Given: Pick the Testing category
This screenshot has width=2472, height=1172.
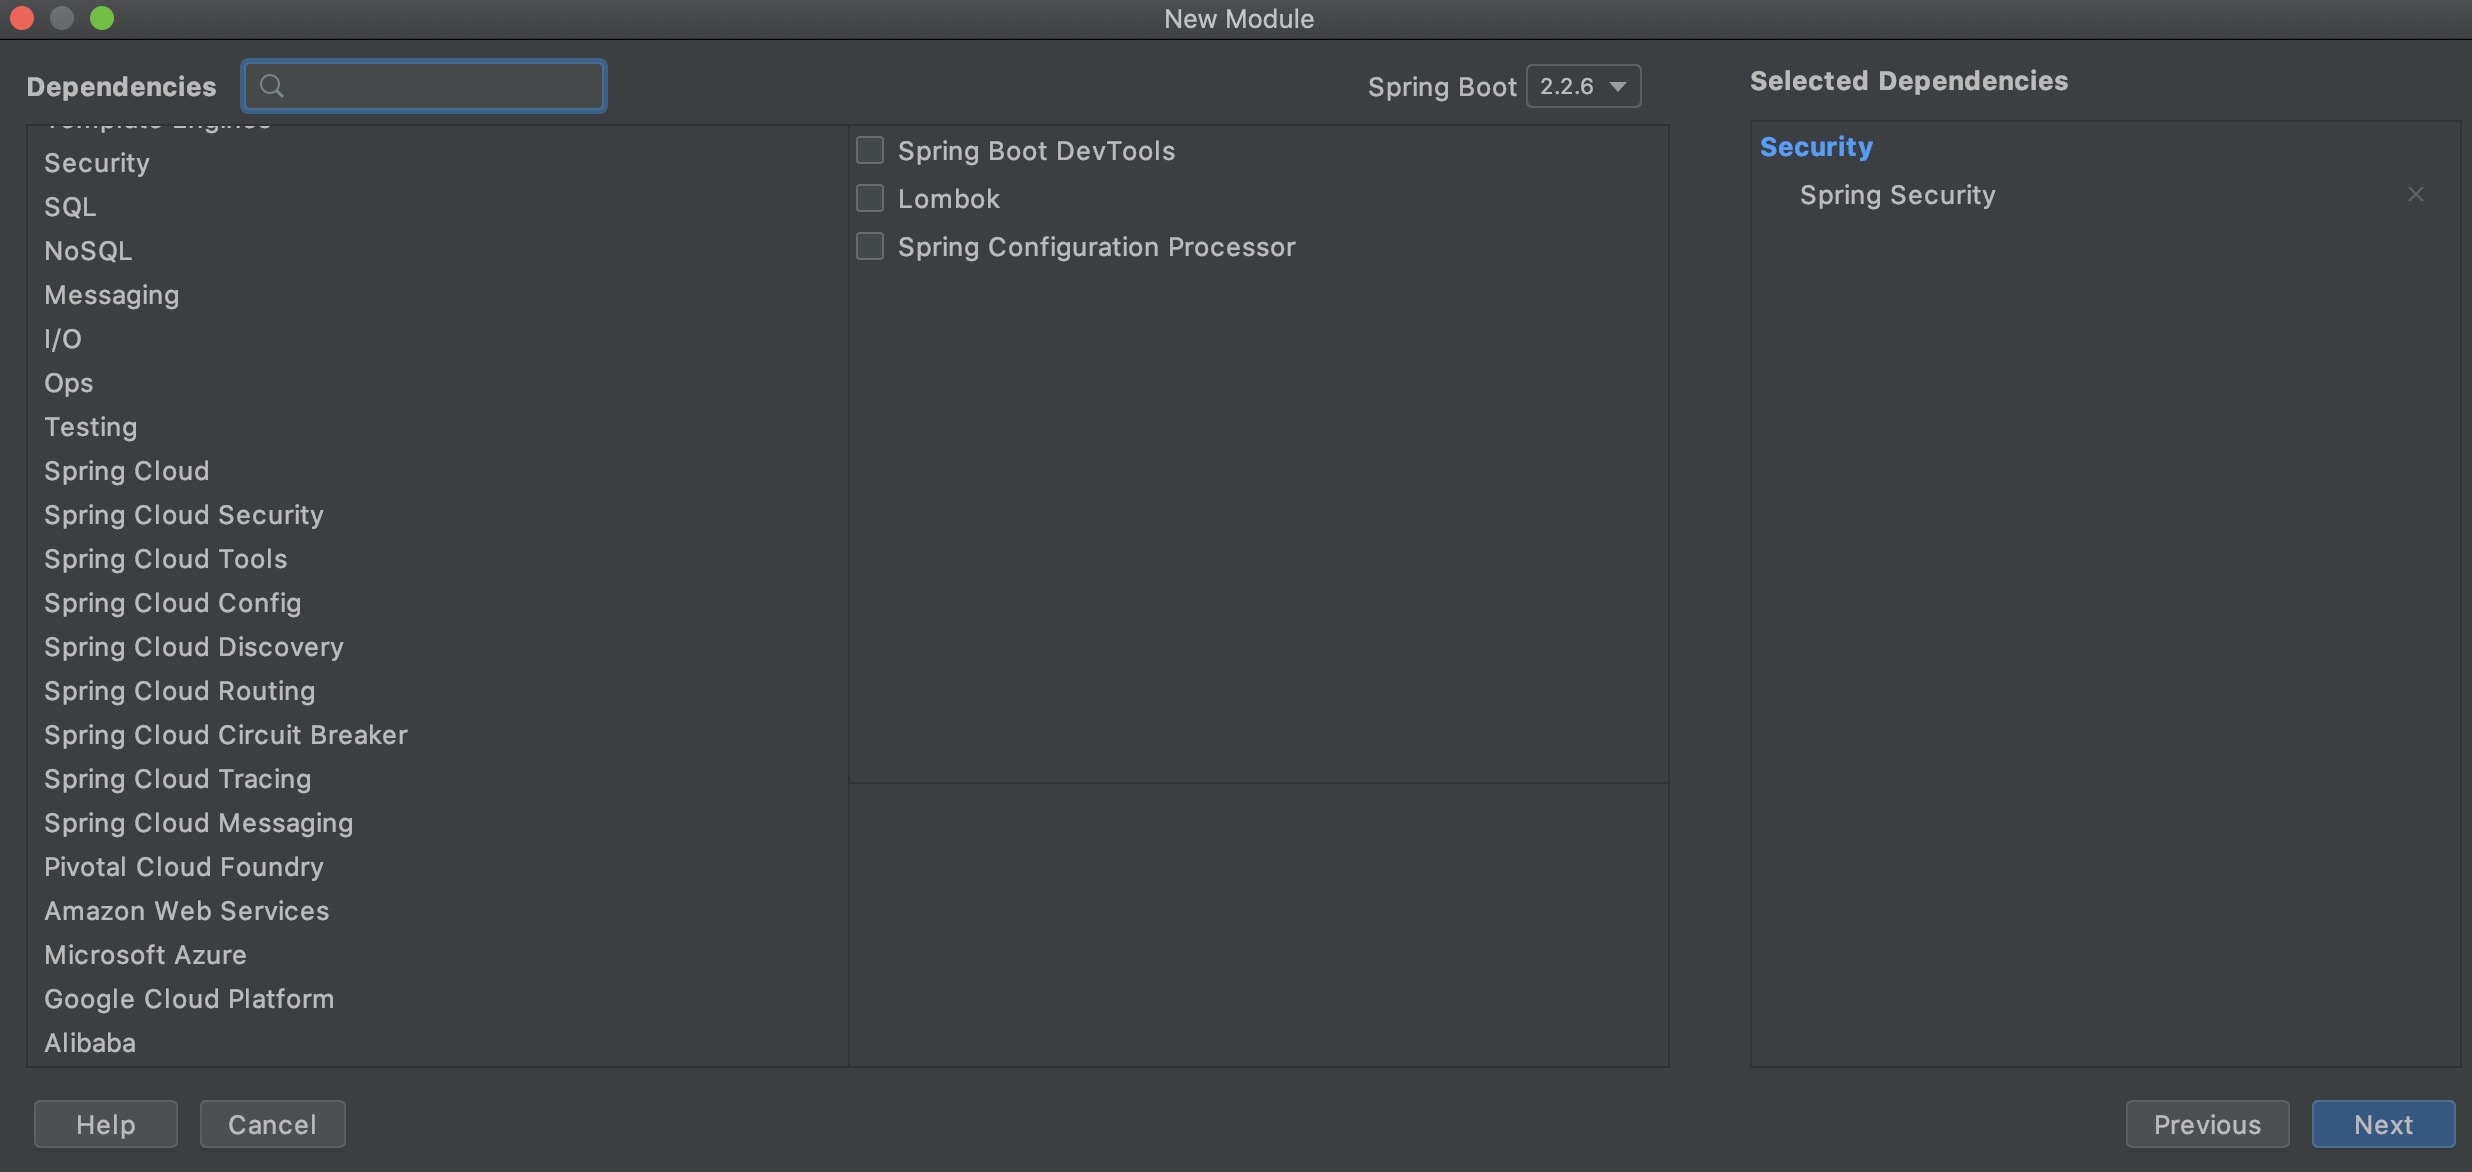Looking at the screenshot, I should [x=91, y=427].
